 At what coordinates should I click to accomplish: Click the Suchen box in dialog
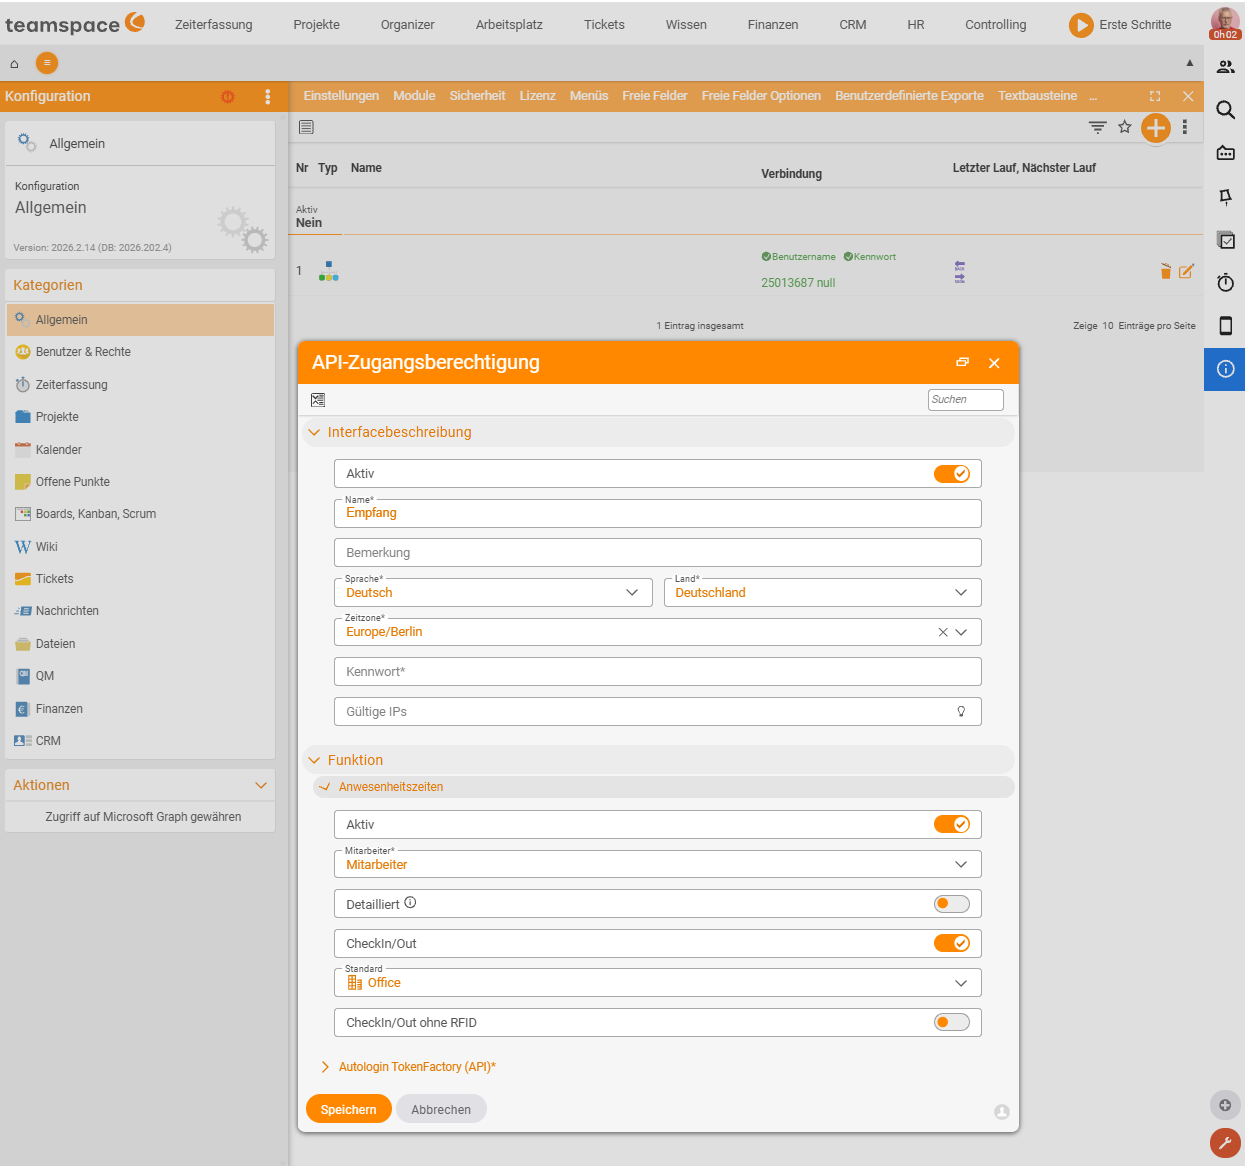[x=965, y=400]
